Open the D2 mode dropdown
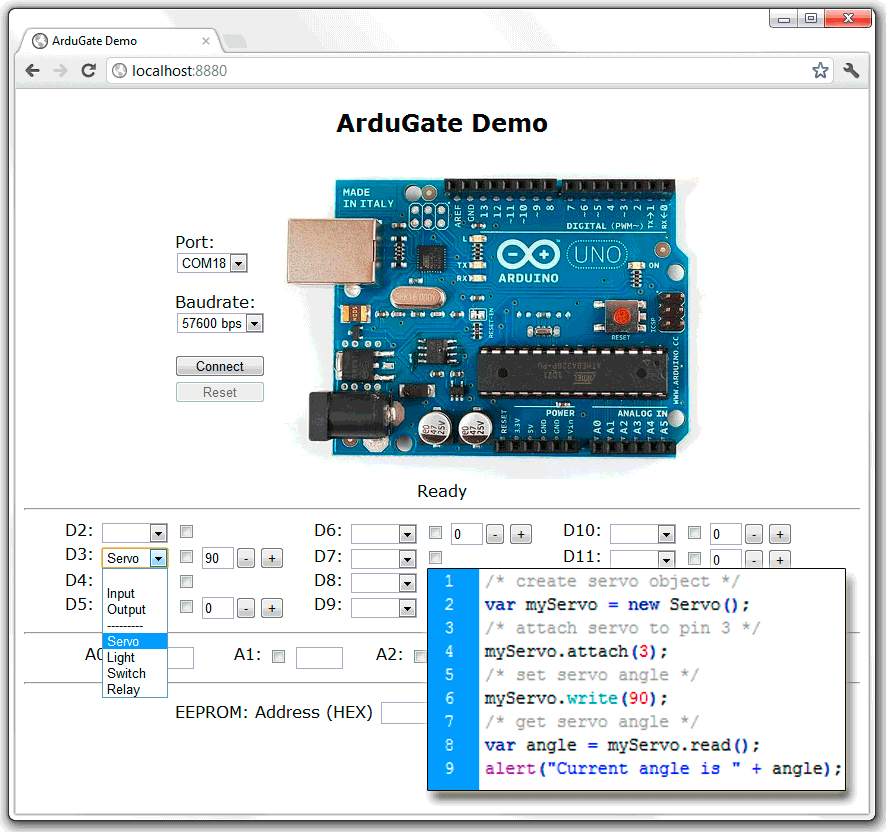This screenshot has width=886, height=832. pos(134,532)
